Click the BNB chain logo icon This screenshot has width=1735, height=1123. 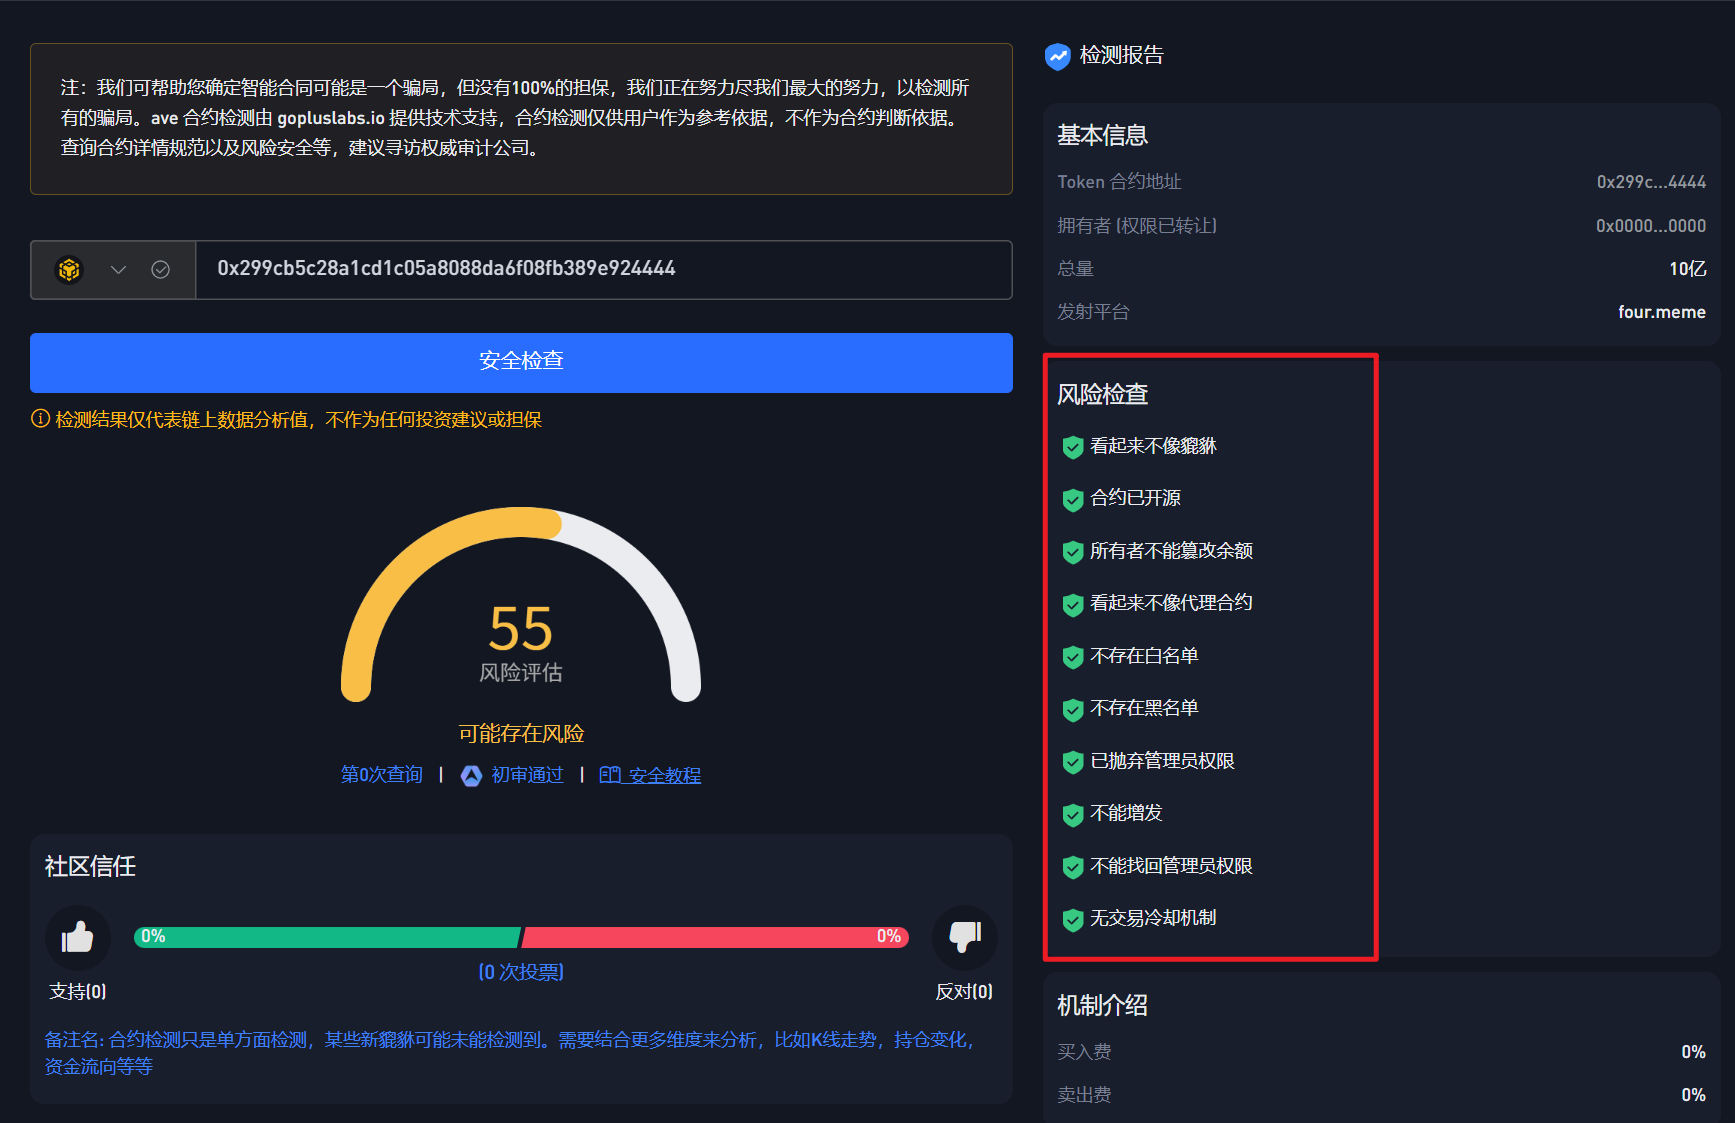click(x=69, y=270)
